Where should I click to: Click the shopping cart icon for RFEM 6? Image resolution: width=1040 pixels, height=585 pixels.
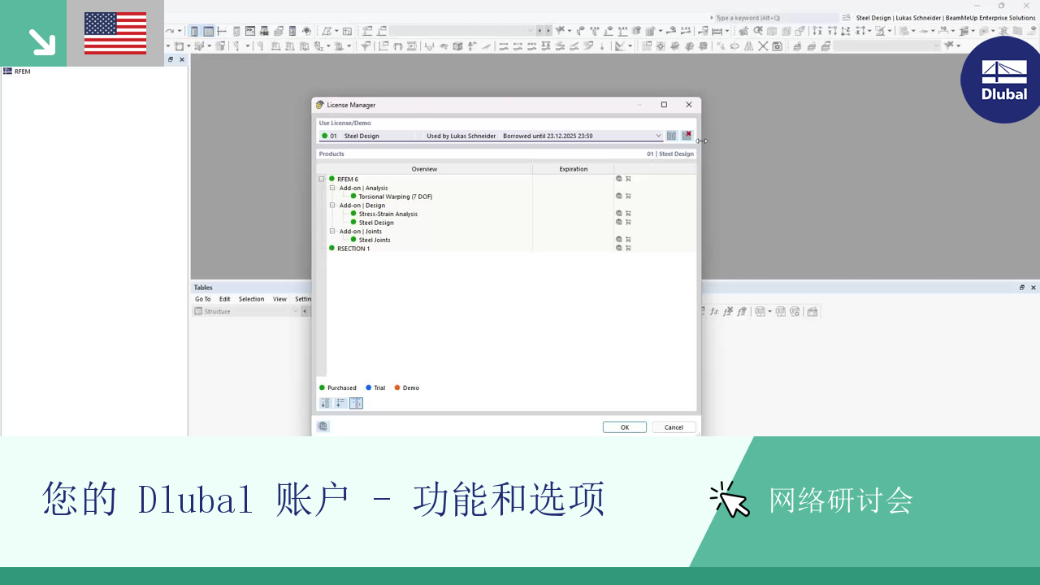coord(628,179)
